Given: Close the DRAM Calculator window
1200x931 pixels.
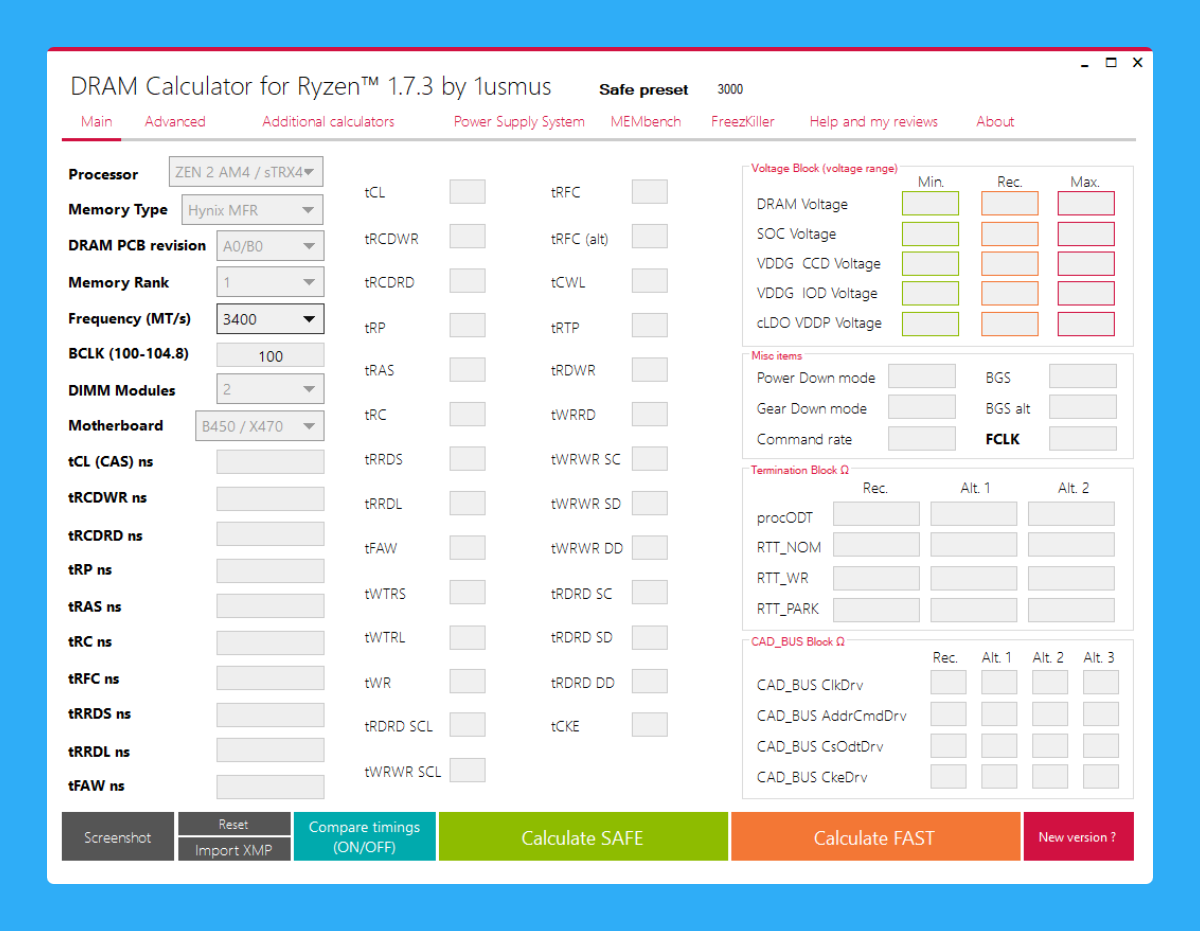Looking at the screenshot, I should (1137, 62).
